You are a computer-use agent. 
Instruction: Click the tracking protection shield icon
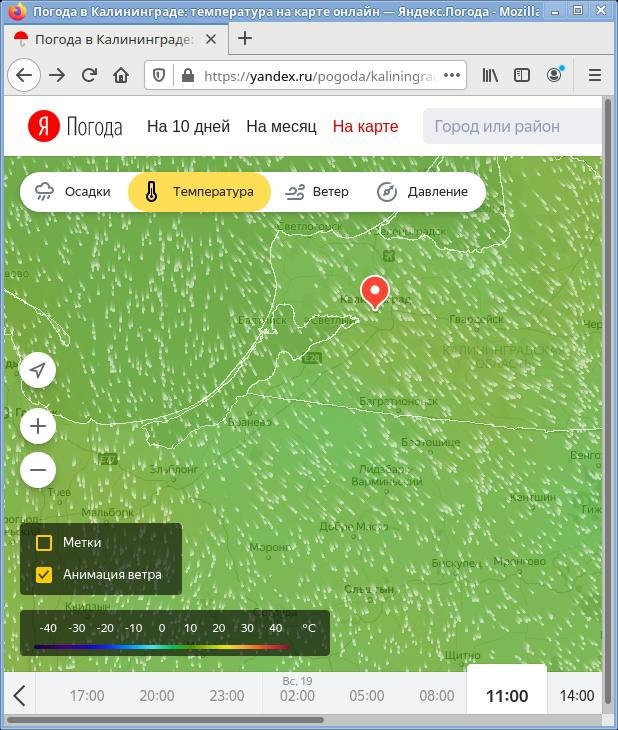point(159,75)
